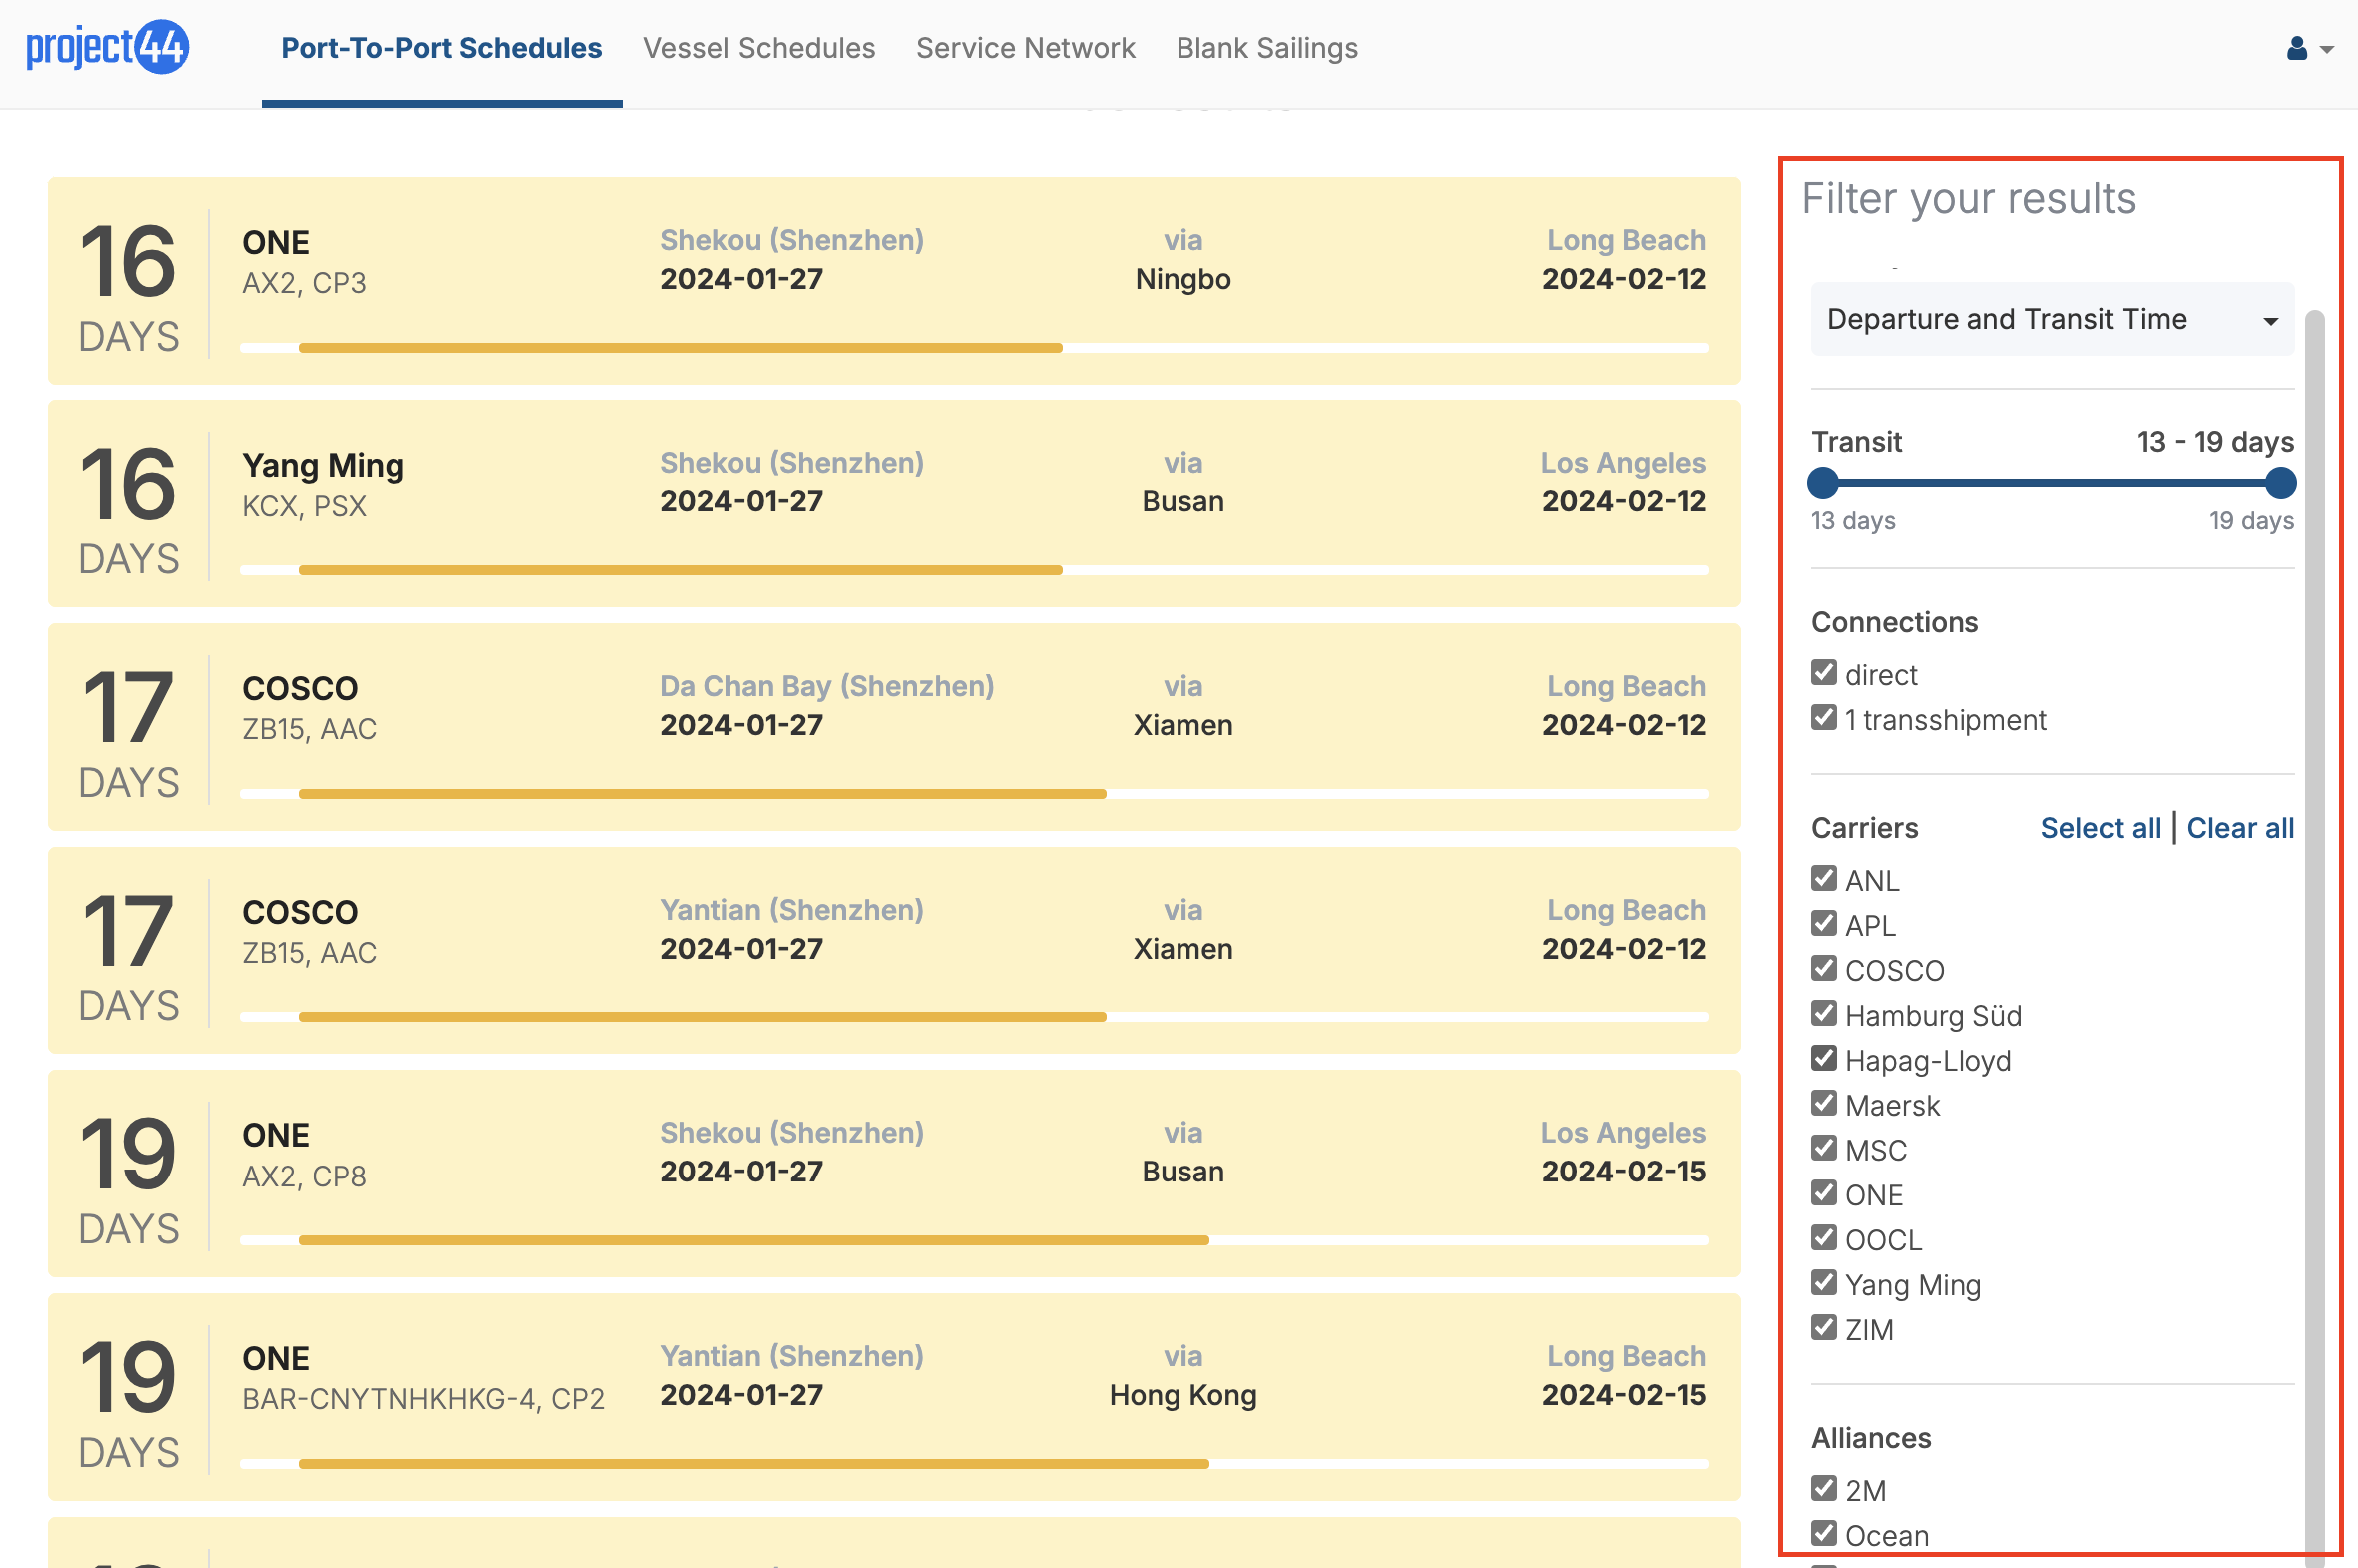Toggle the Maersk carrier checkbox
This screenshot has height=1568, width=2358.
1823,1104
